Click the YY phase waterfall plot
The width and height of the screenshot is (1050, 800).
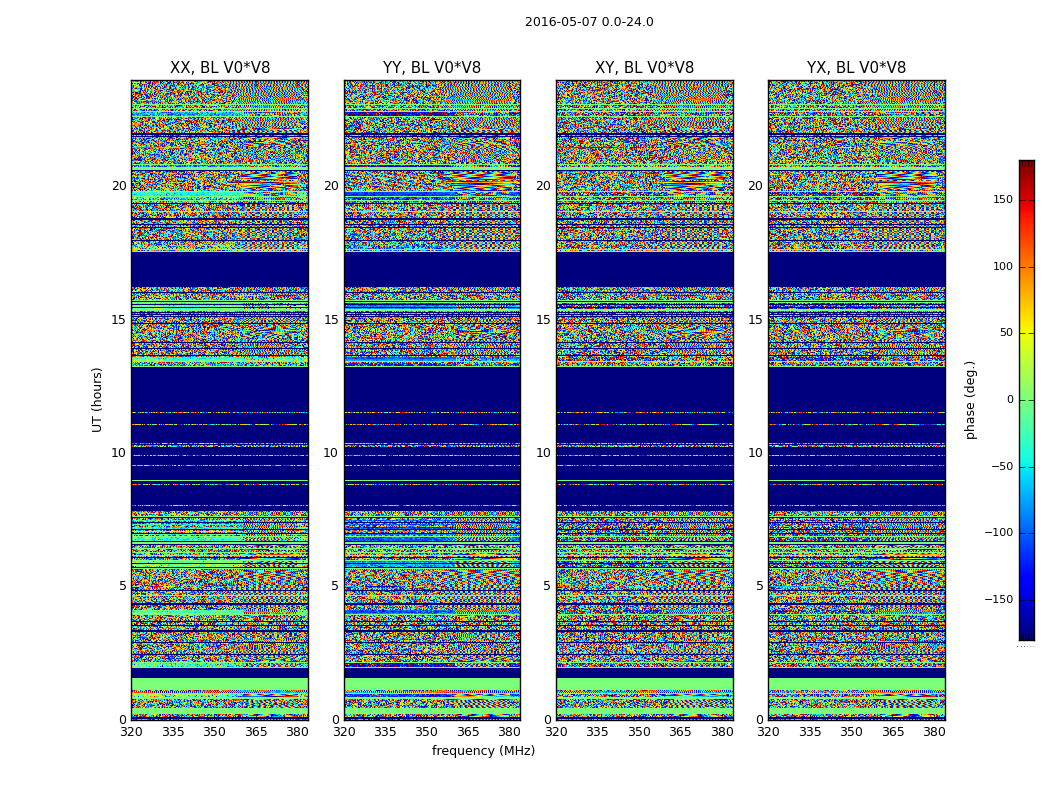tap(432, 400)
